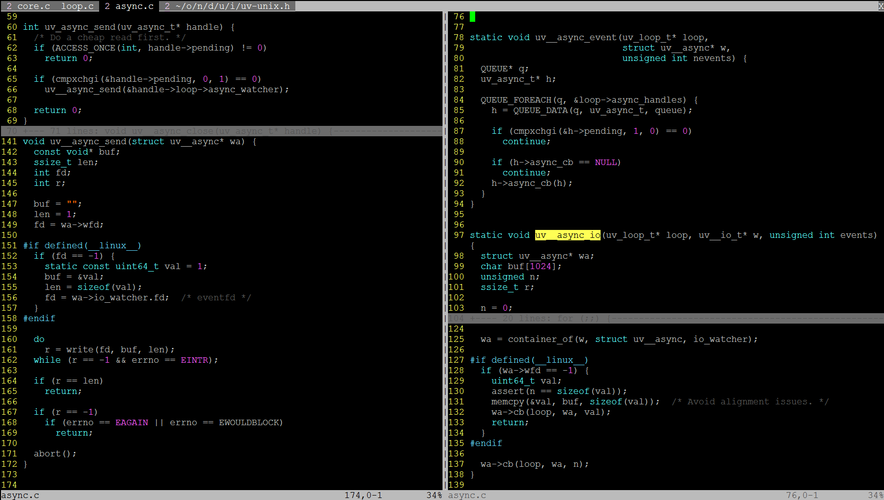The height and width of the screenshot is (500, 884).
Task: Open the uv-unix.h tab
Action: point(217,6)
